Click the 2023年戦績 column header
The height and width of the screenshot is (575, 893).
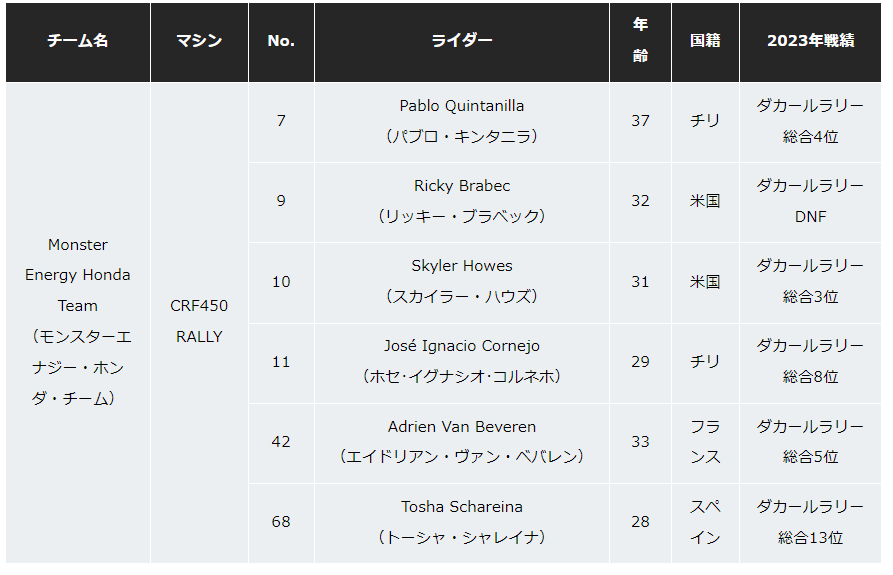810,41
